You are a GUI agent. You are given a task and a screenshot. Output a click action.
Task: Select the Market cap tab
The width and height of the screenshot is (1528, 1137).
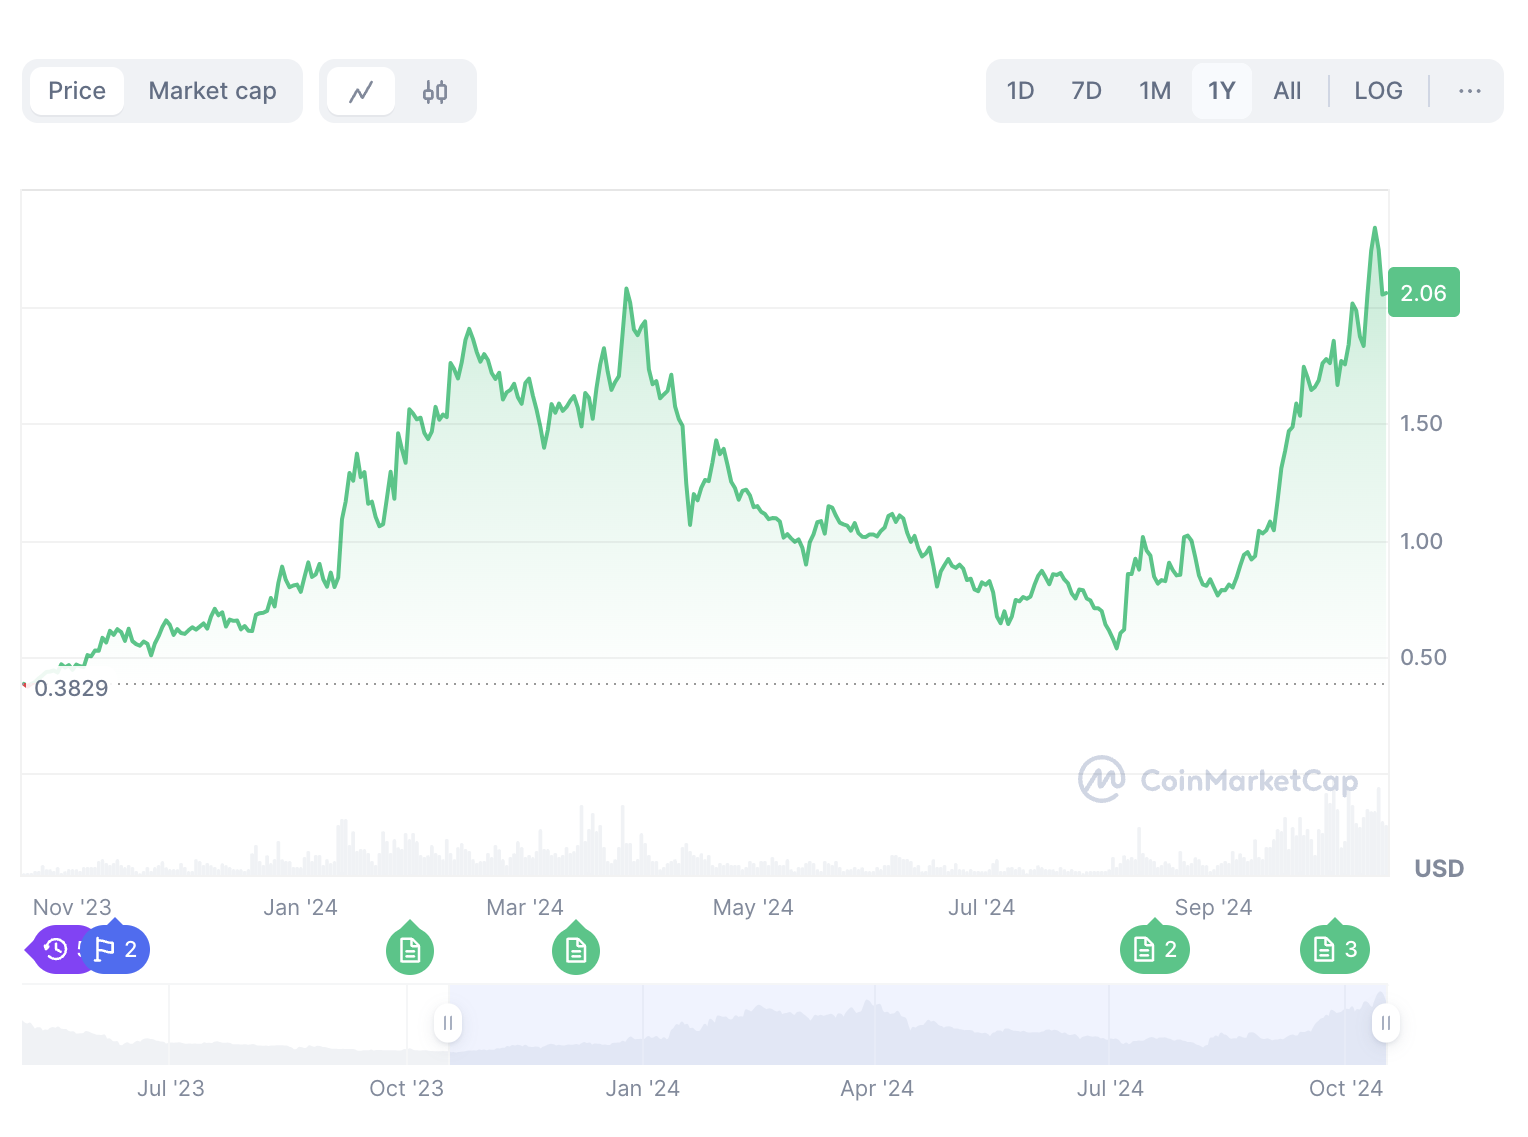(213, 91)
